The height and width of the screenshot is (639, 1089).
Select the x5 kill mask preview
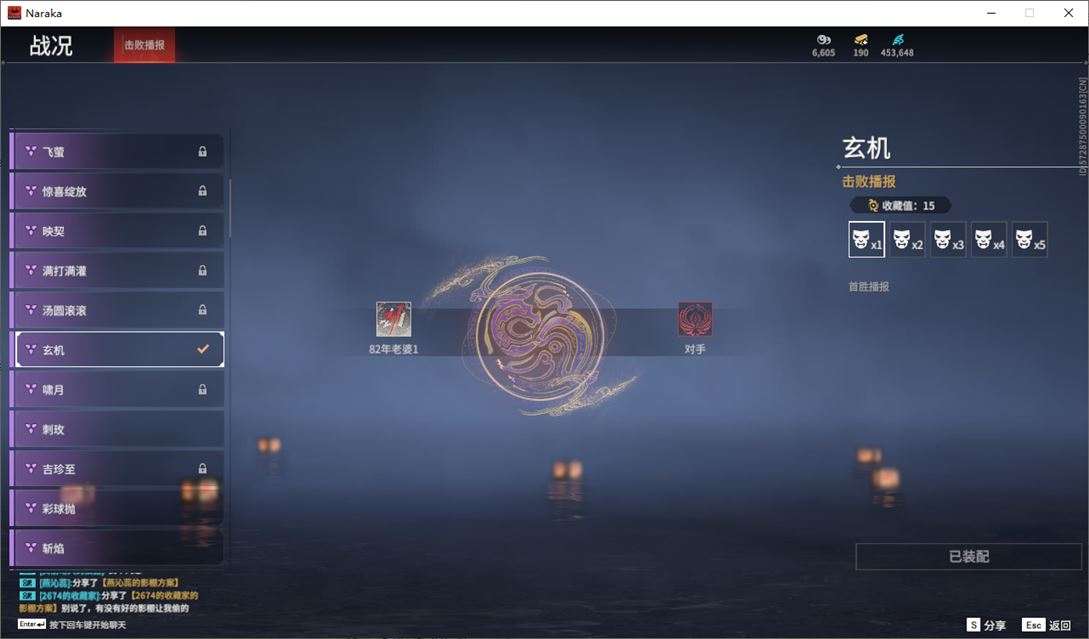tap(1030, 240)
